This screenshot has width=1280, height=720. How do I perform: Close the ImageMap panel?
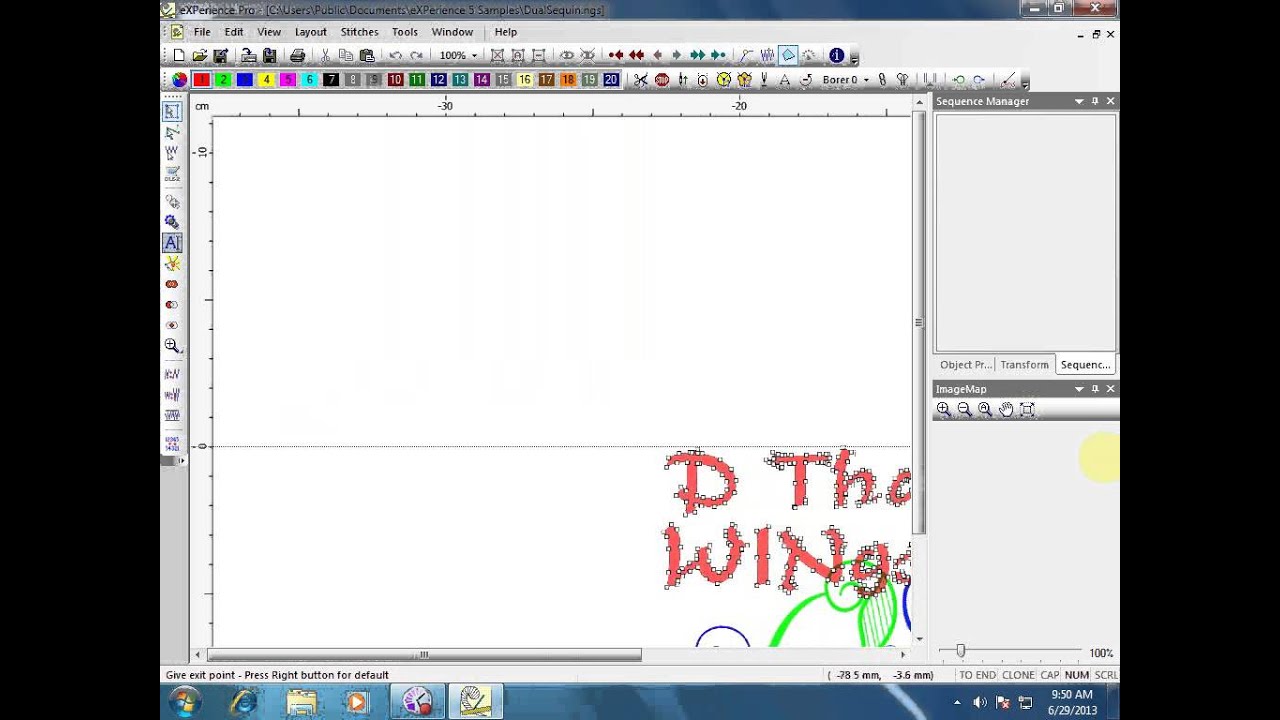point(1110,389)
